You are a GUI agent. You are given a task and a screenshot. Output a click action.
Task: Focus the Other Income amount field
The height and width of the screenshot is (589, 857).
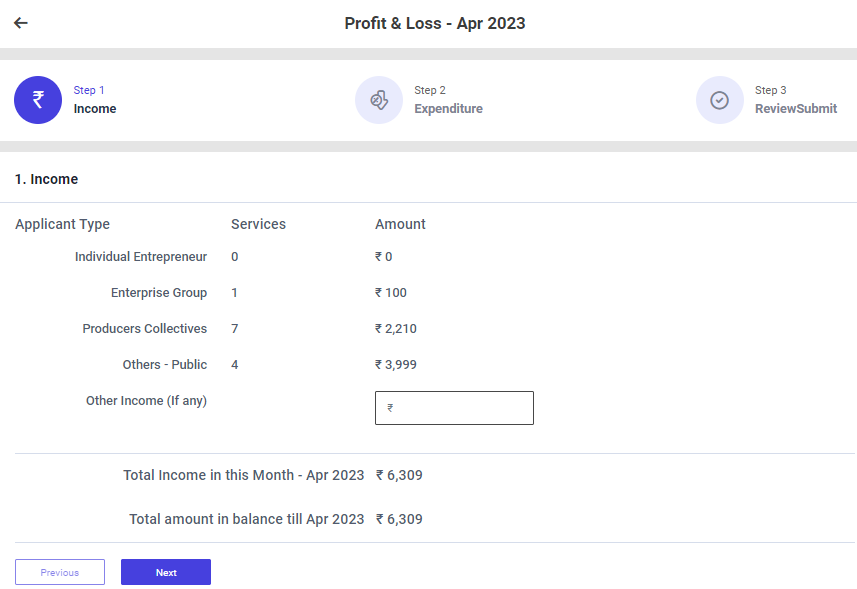pyautogui.click(x=454, y=408)
